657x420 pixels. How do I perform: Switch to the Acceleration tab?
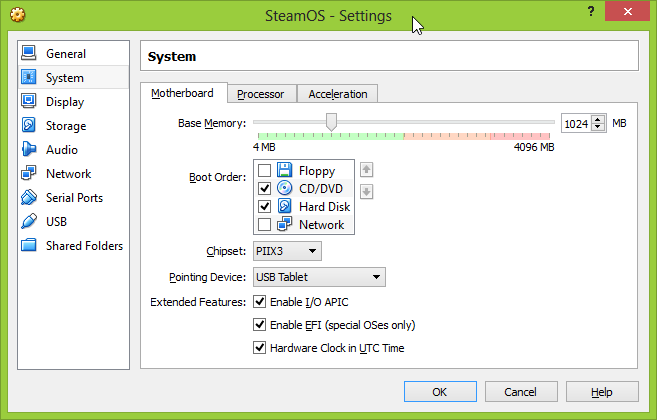click(x=338, y=94)
